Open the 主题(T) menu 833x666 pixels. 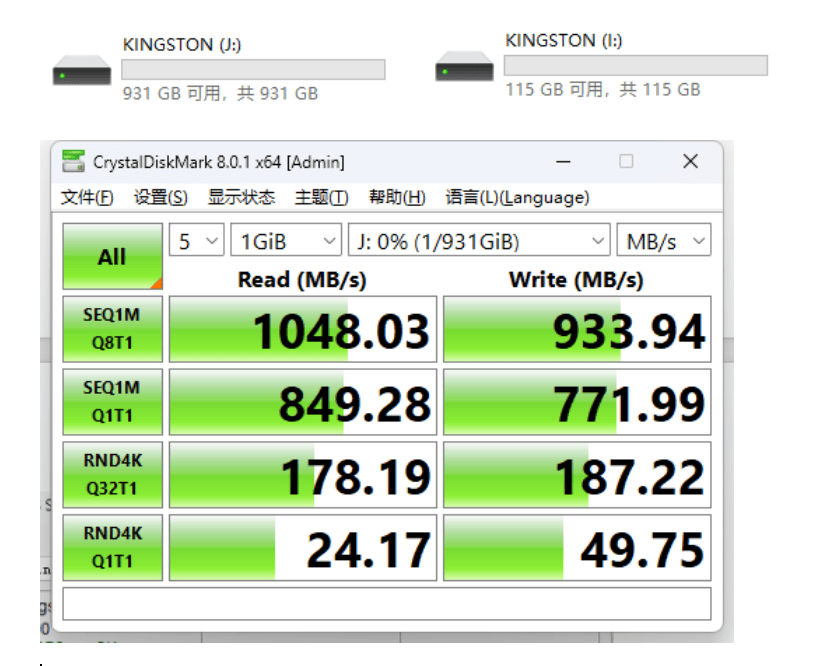coord(321,197)
